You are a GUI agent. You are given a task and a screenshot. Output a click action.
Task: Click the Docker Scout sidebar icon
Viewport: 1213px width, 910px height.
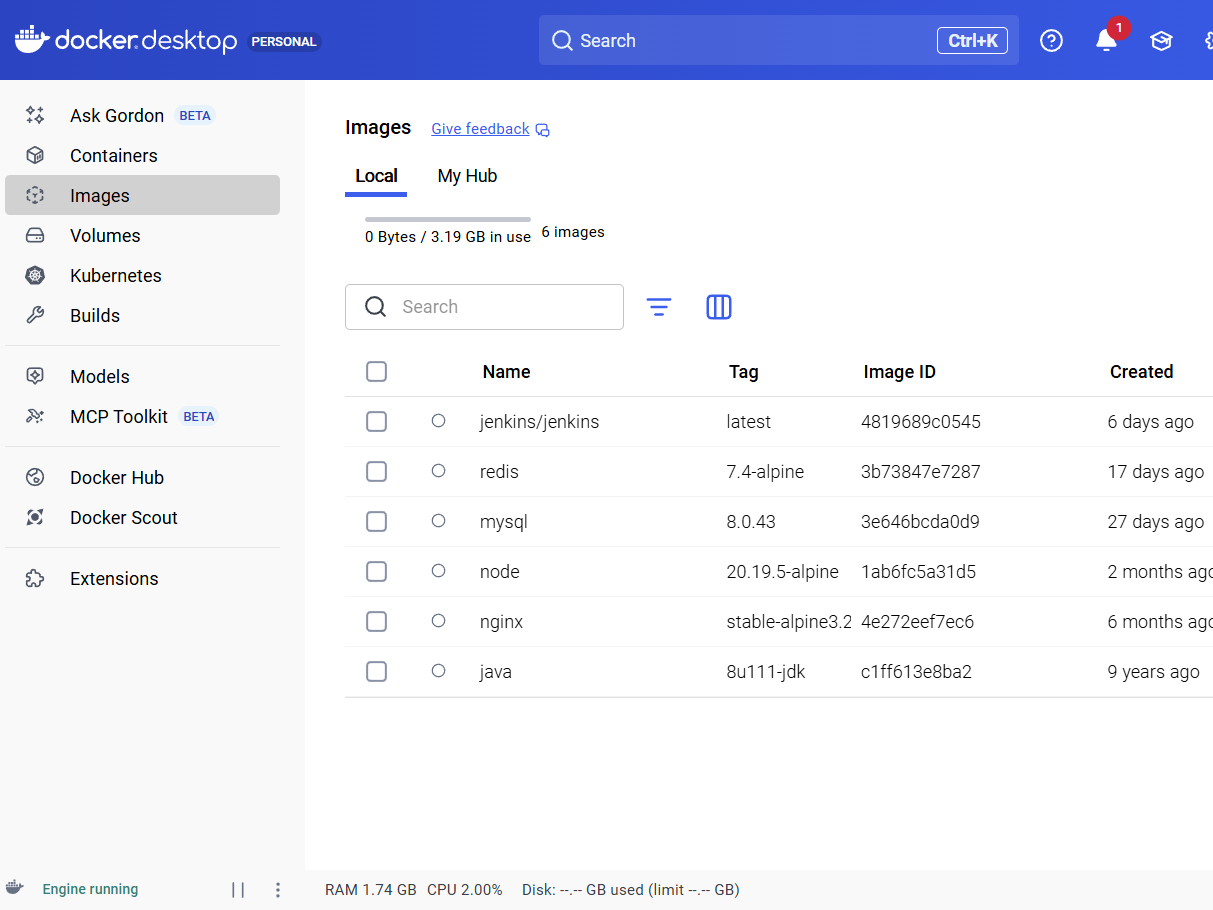point(35,518)
